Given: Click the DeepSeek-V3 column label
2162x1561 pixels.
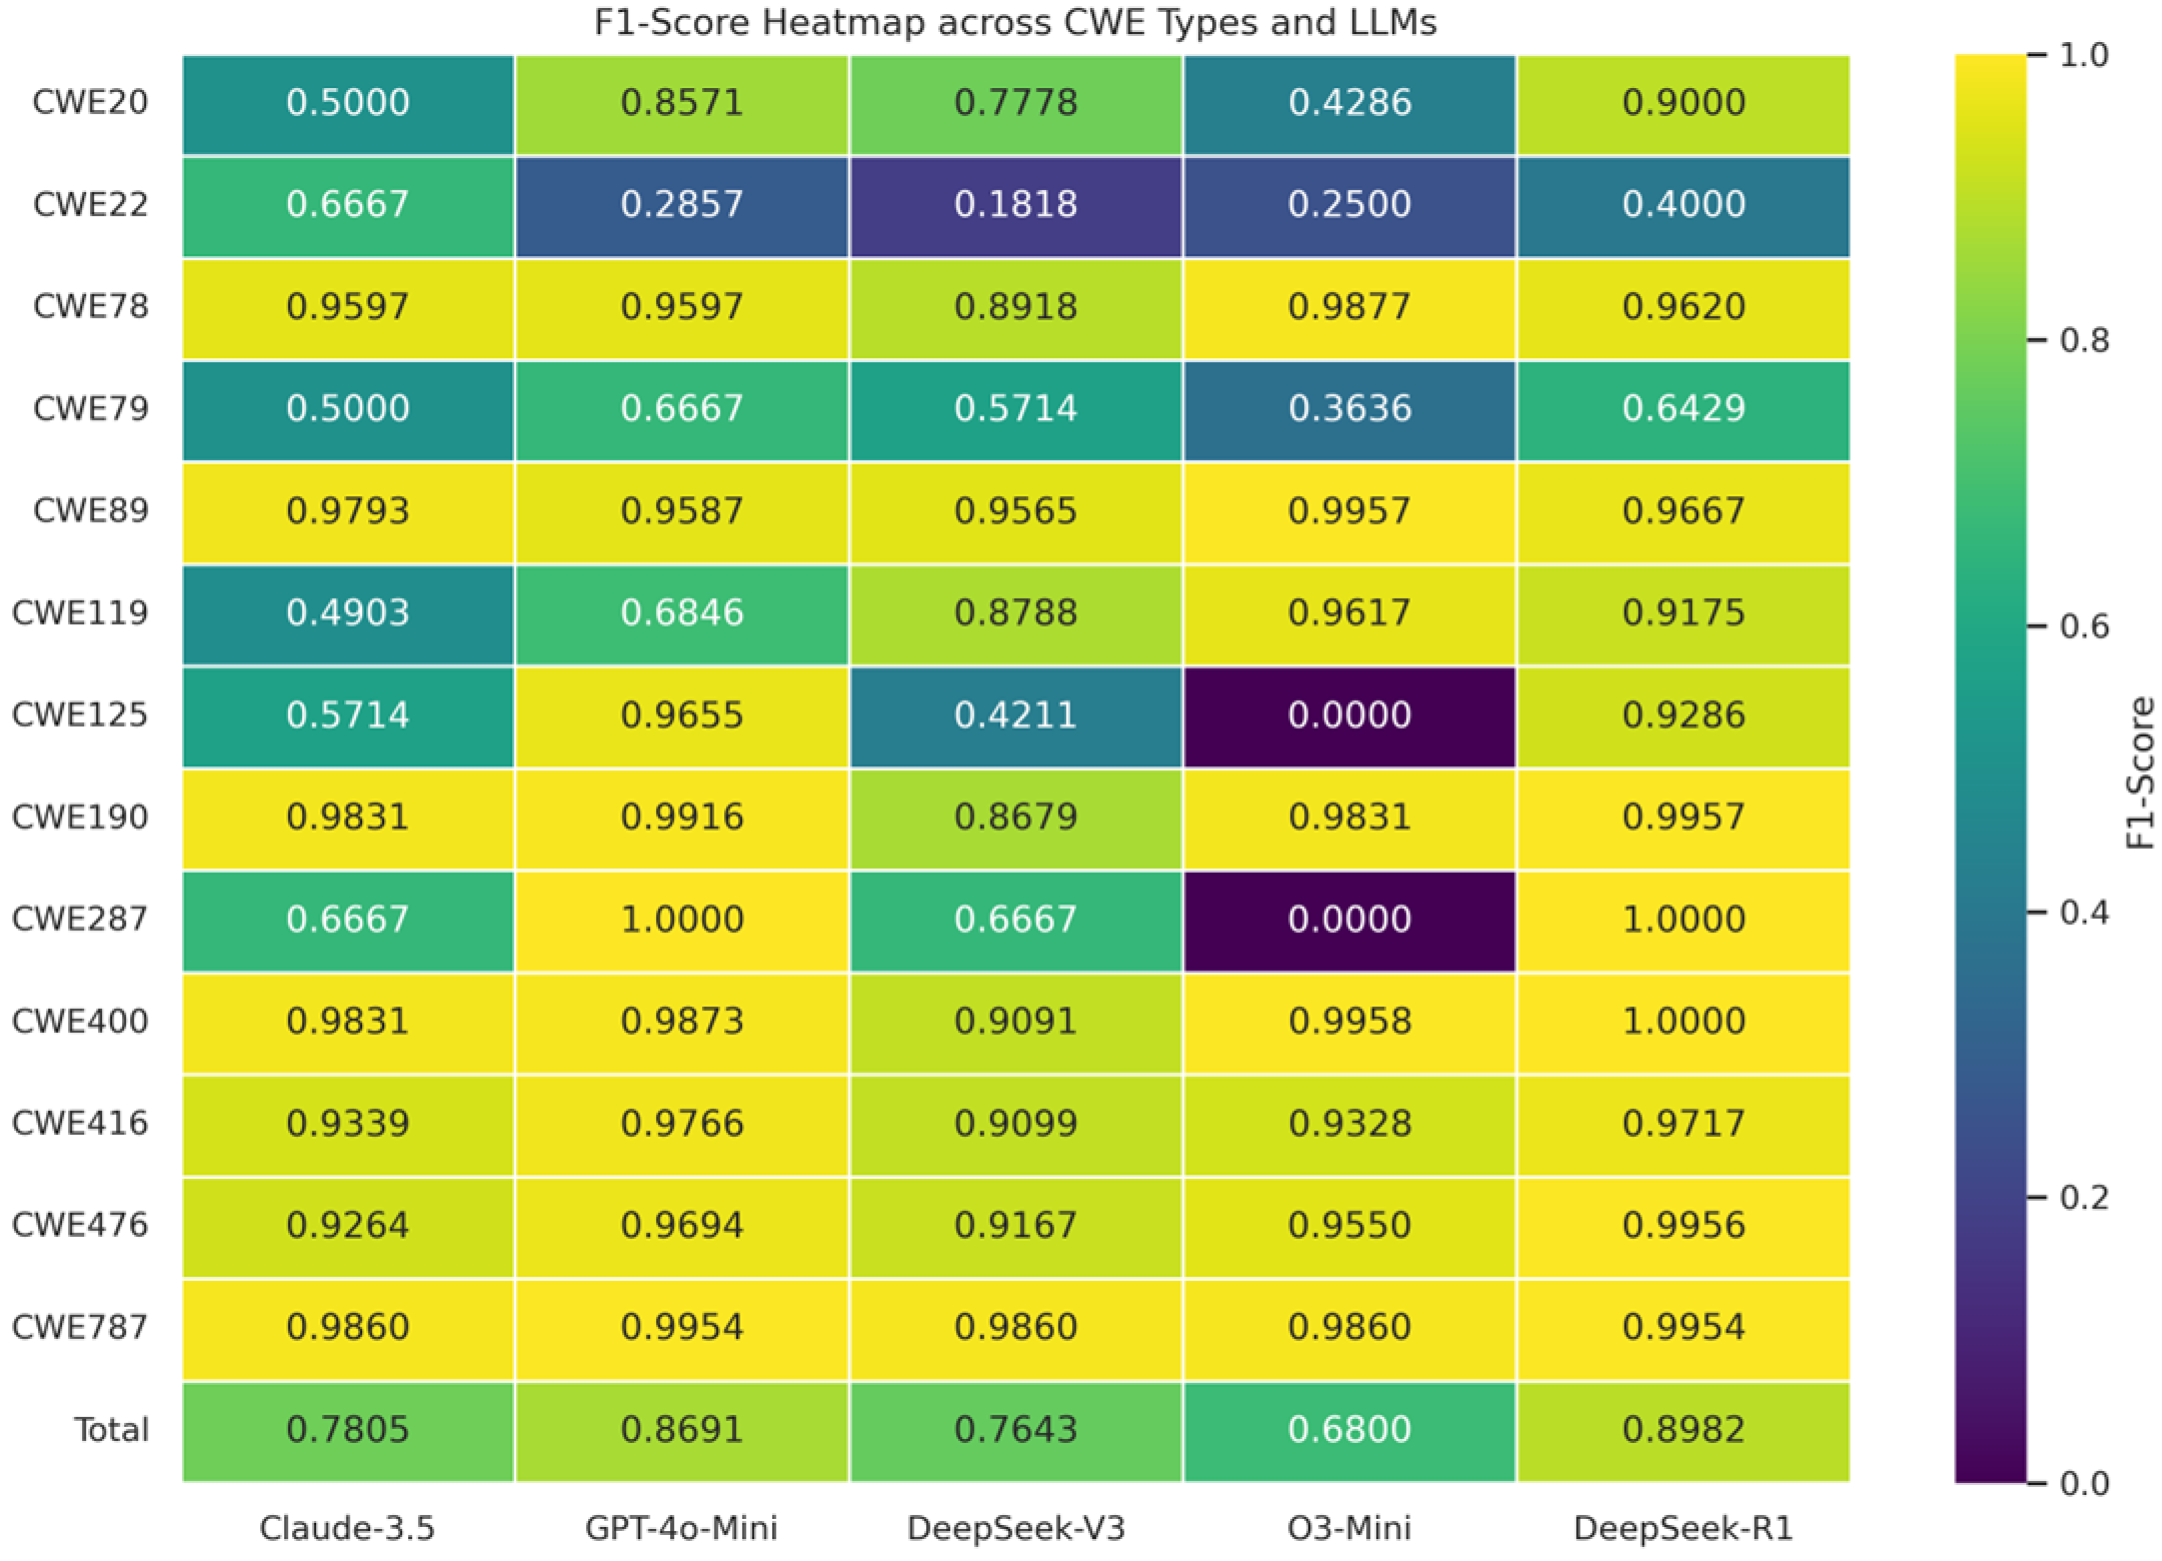Looking at the screenshot, I should (1015, 1528).
